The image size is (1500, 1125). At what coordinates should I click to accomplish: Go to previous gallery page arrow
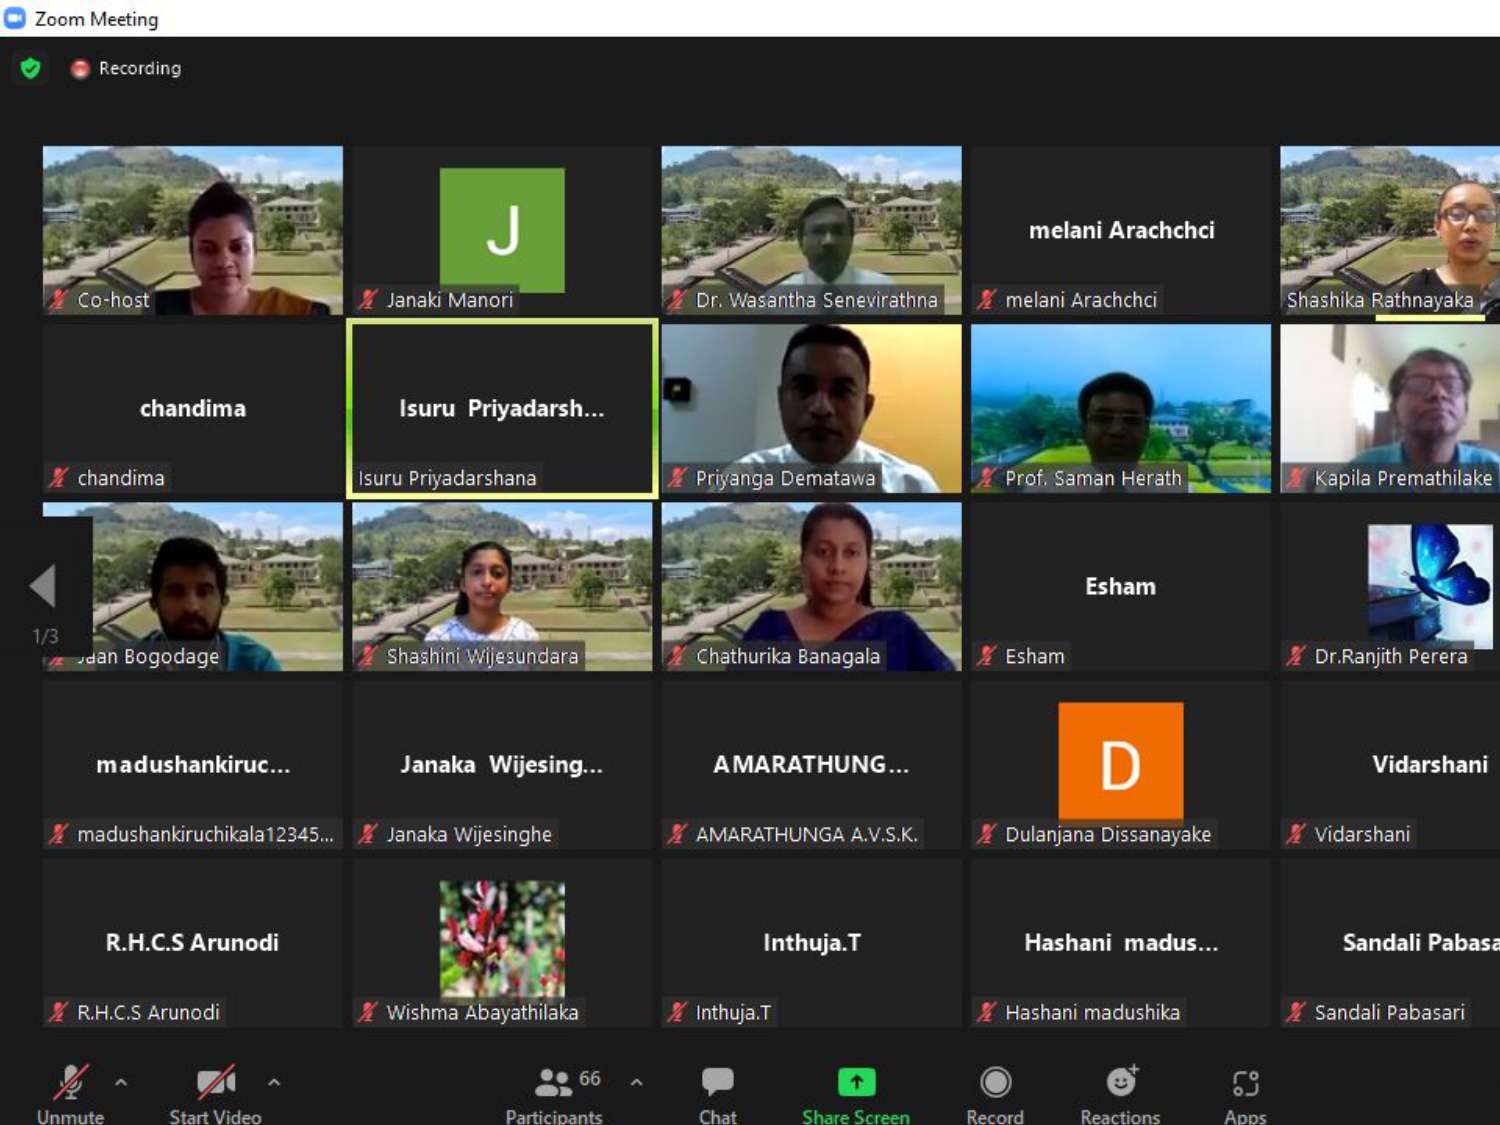[x=43, y=586]
